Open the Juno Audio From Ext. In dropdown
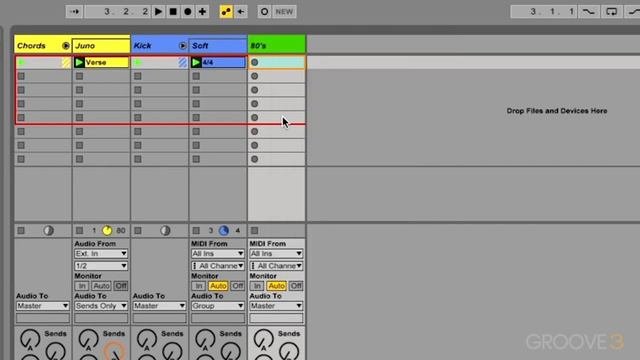Image resolution: width=640 pixels, height=360 pixels. (101, 253)
